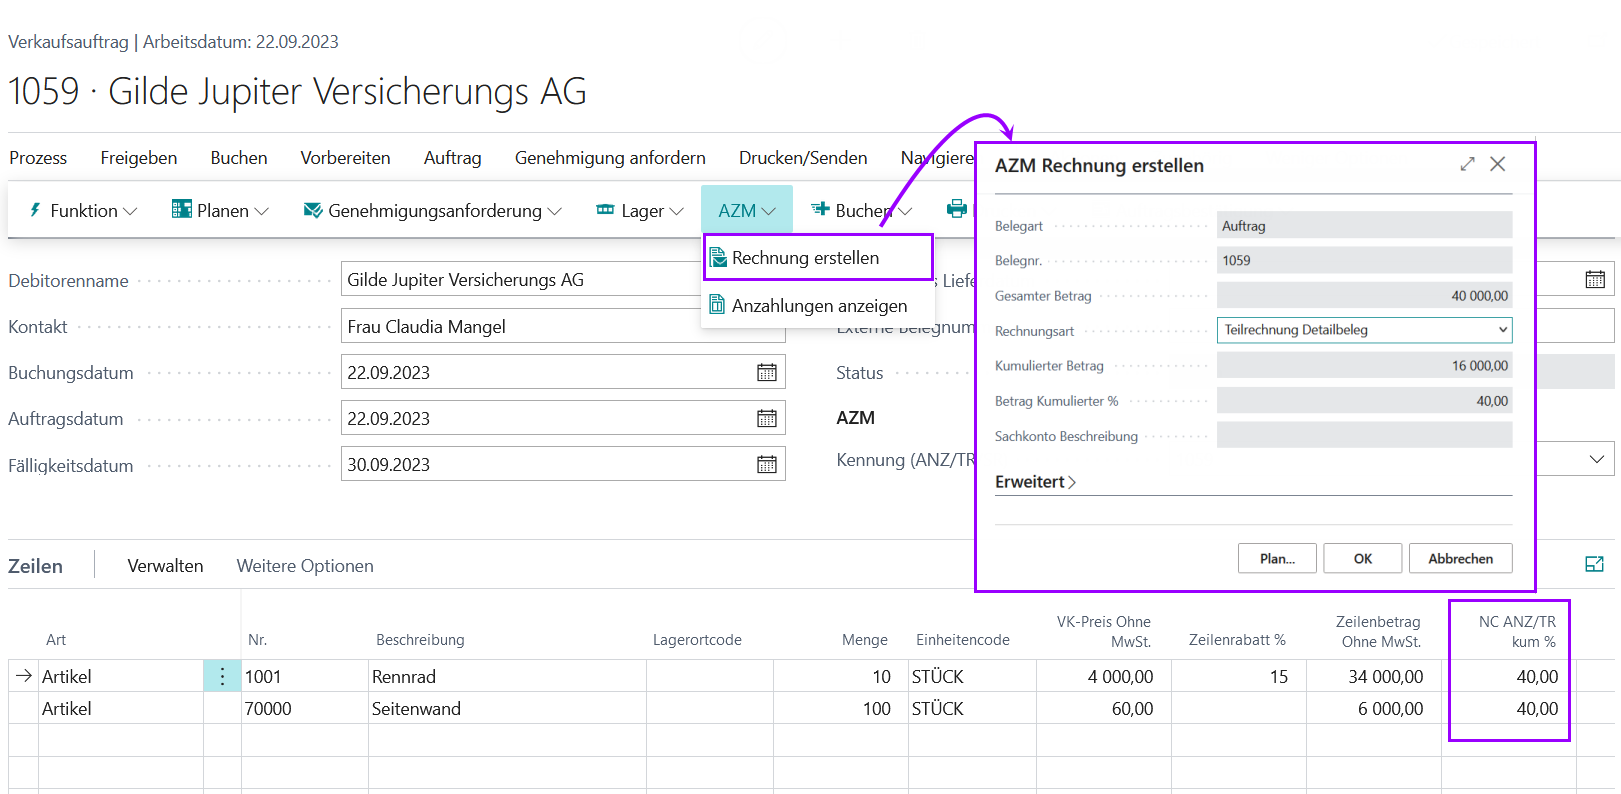The height and width of the screenshot is (794, 1621).
Task: Click the Funktion lightning bolt icon
Action: click(35, 210)
